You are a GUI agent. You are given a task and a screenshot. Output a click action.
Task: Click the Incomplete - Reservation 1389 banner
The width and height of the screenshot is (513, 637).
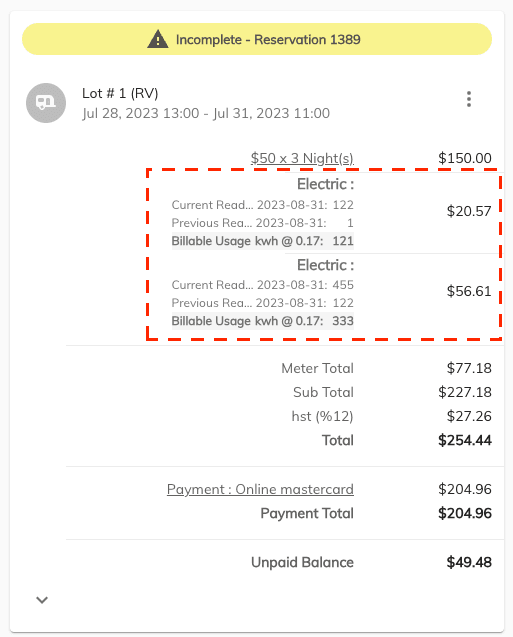257,39
